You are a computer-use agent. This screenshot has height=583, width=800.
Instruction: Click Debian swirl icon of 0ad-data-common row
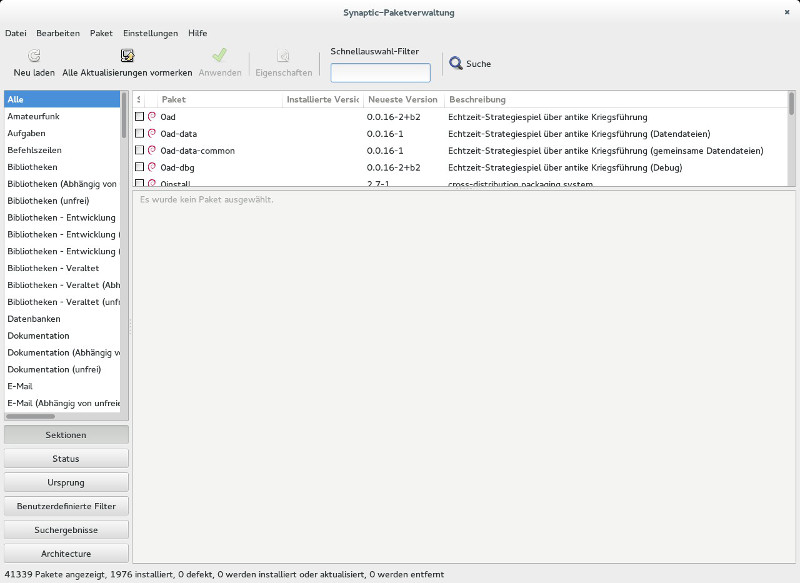[152, 150]
